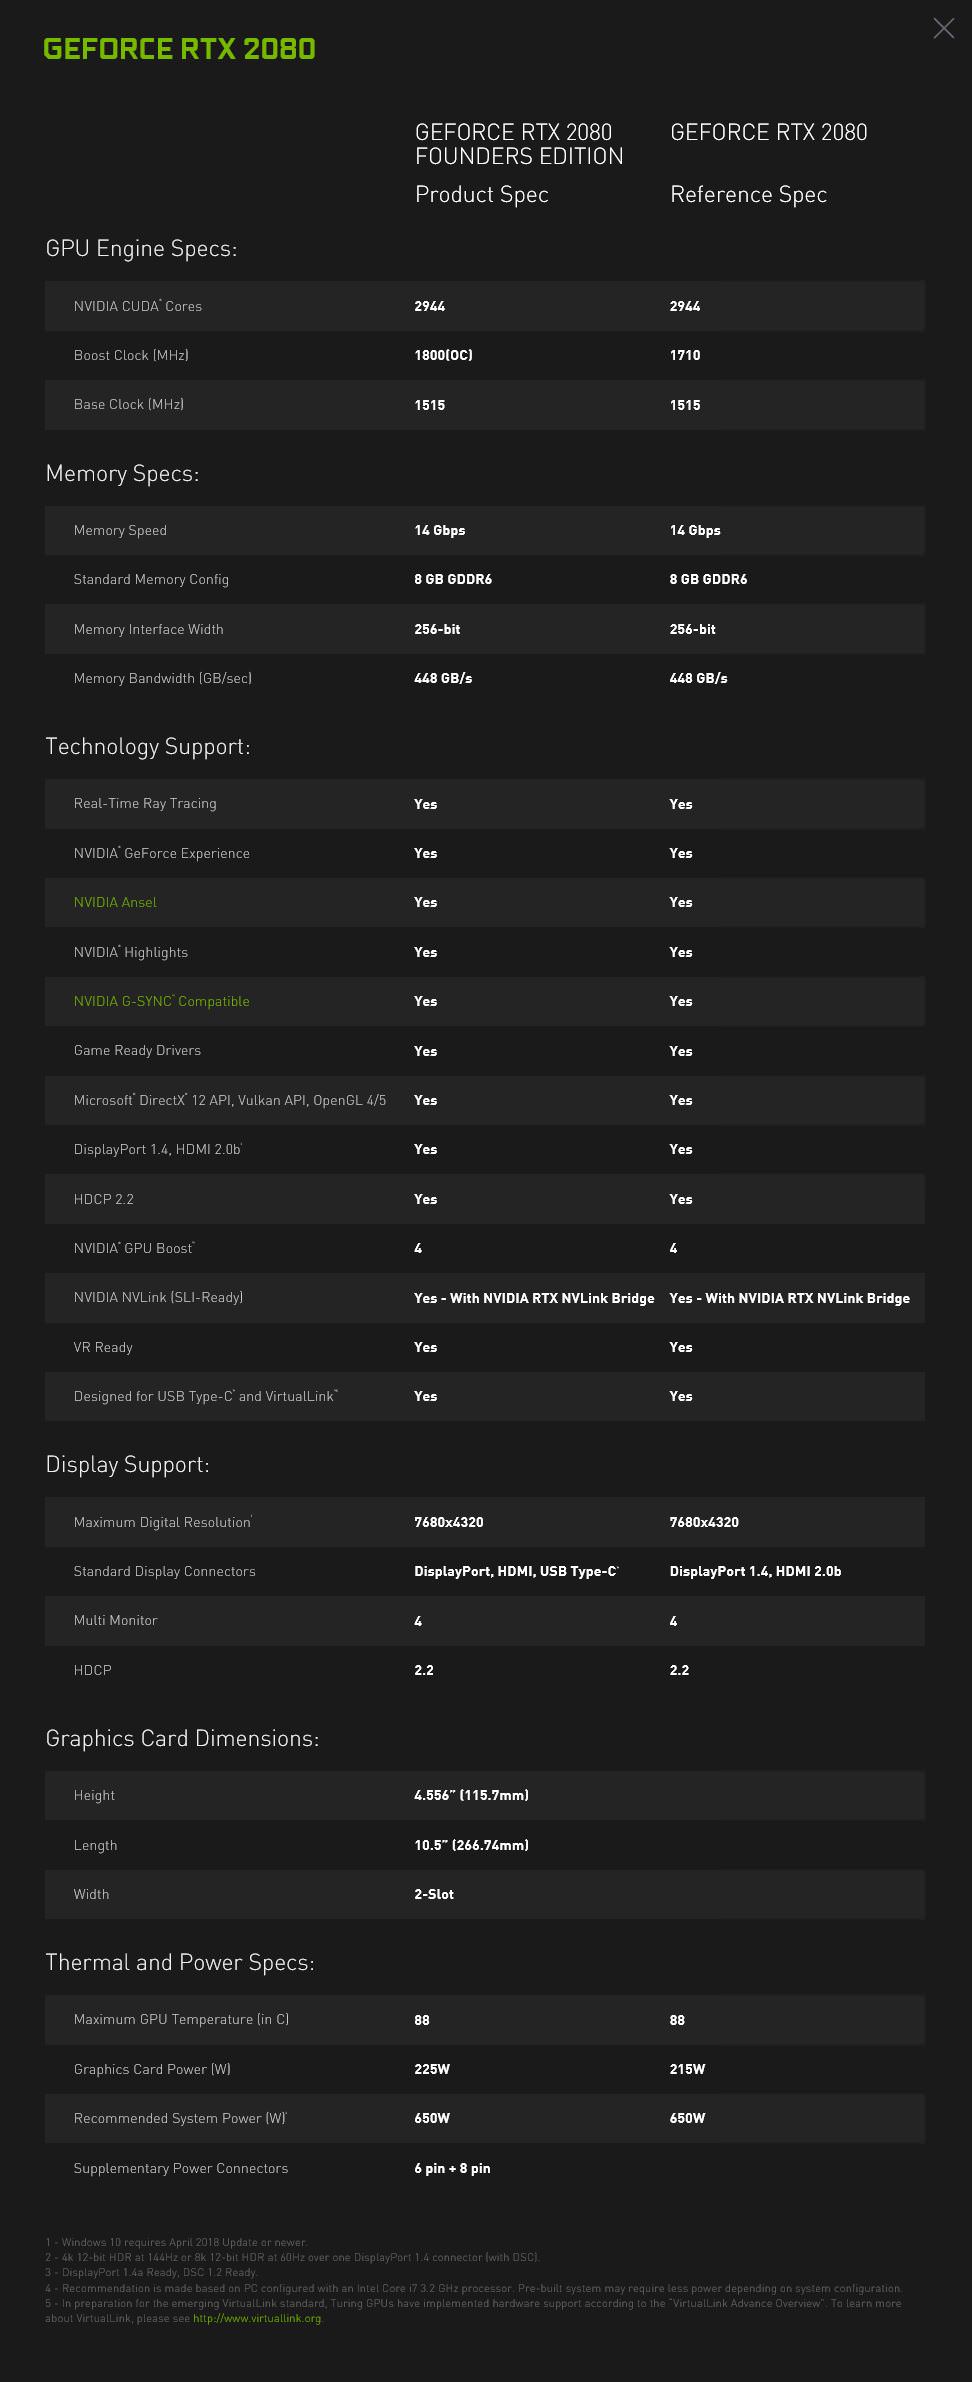Click the 225W Graphics Card Power value
The width and height of the screenshot is (972, 2382).
(432, 2069)
